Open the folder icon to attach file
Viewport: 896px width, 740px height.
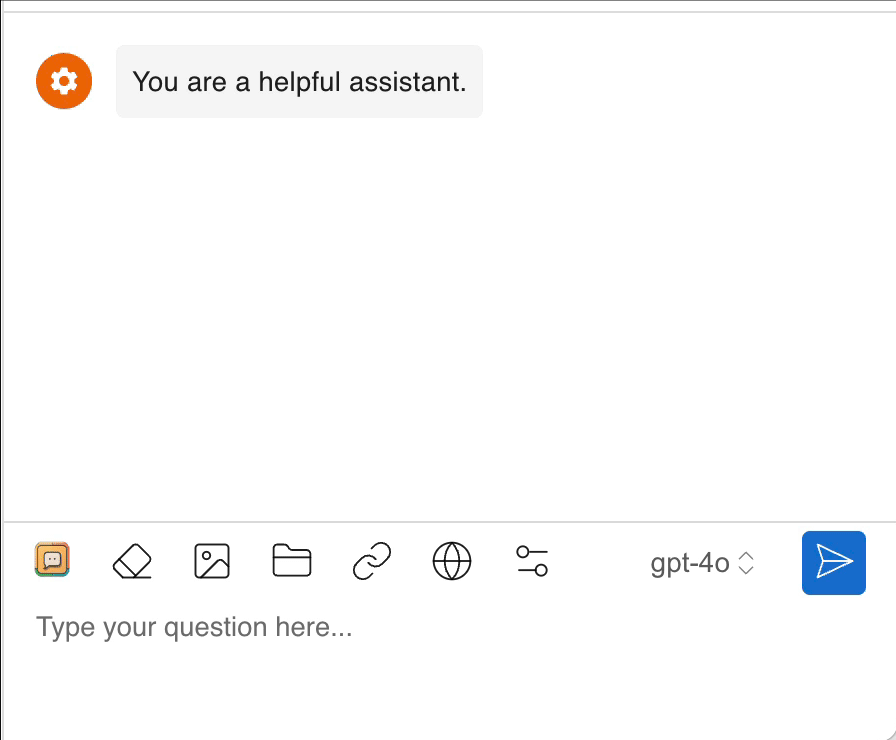pyautogui.click(x=291, y=561)
